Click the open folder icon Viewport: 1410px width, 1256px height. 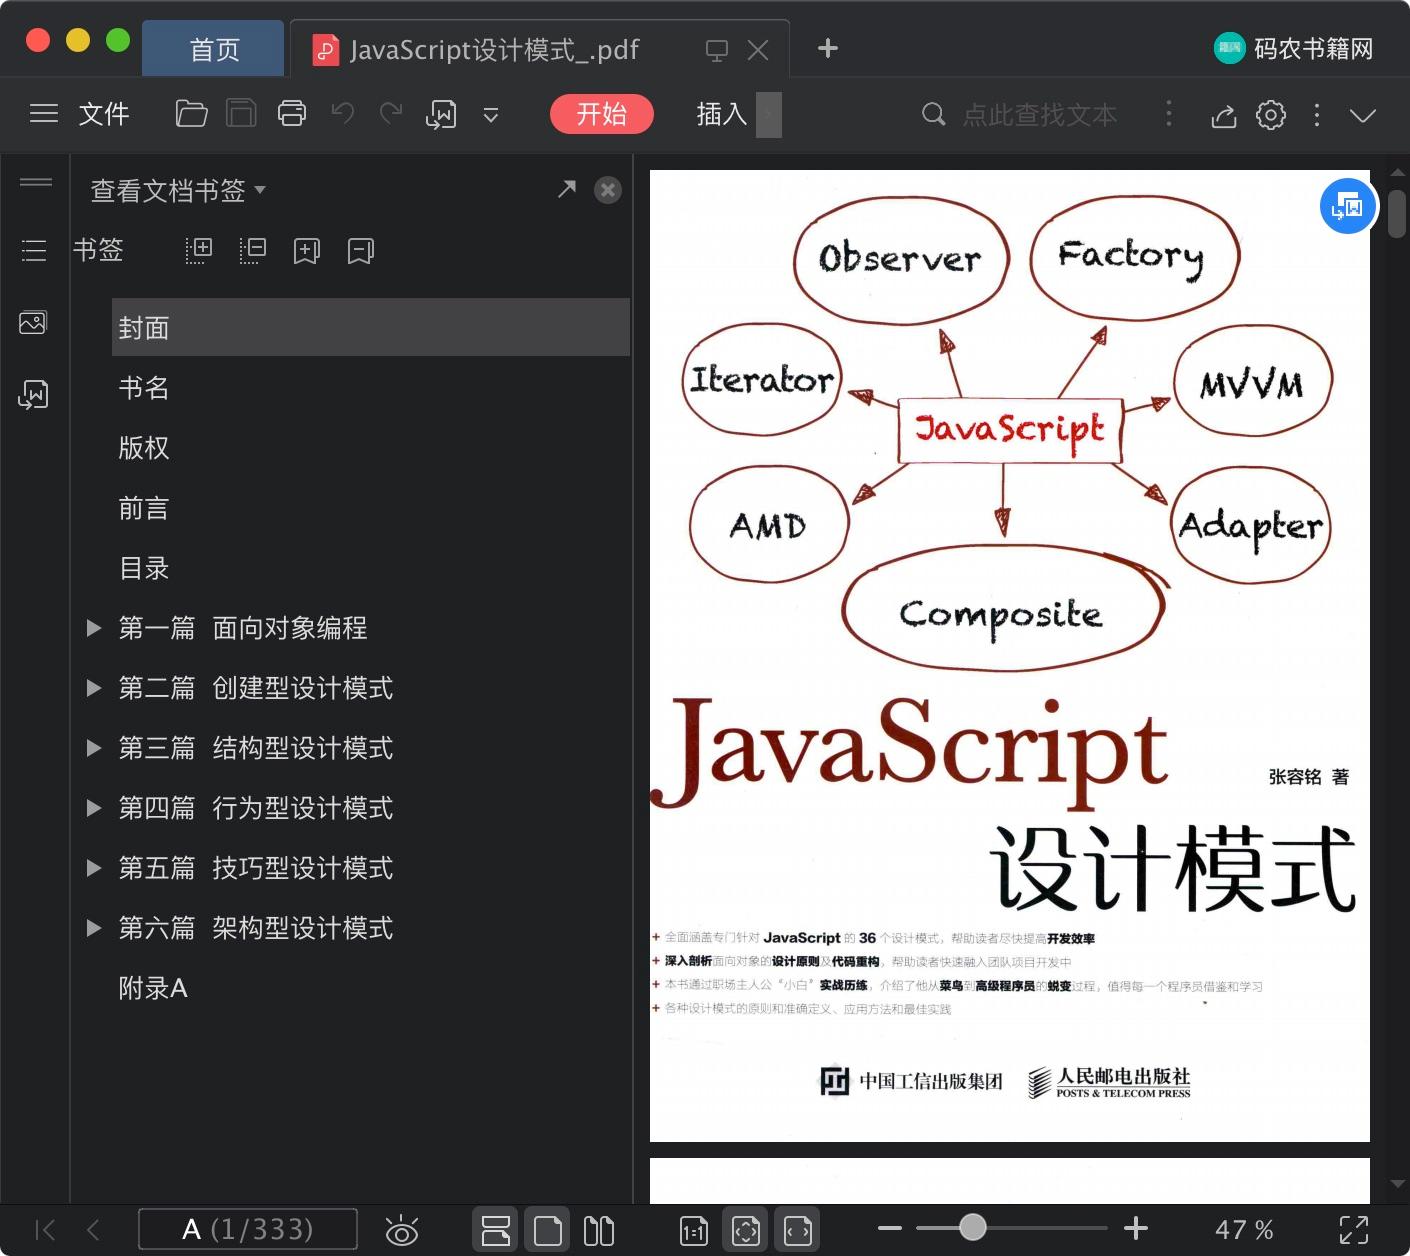click(x=191, y=114)
